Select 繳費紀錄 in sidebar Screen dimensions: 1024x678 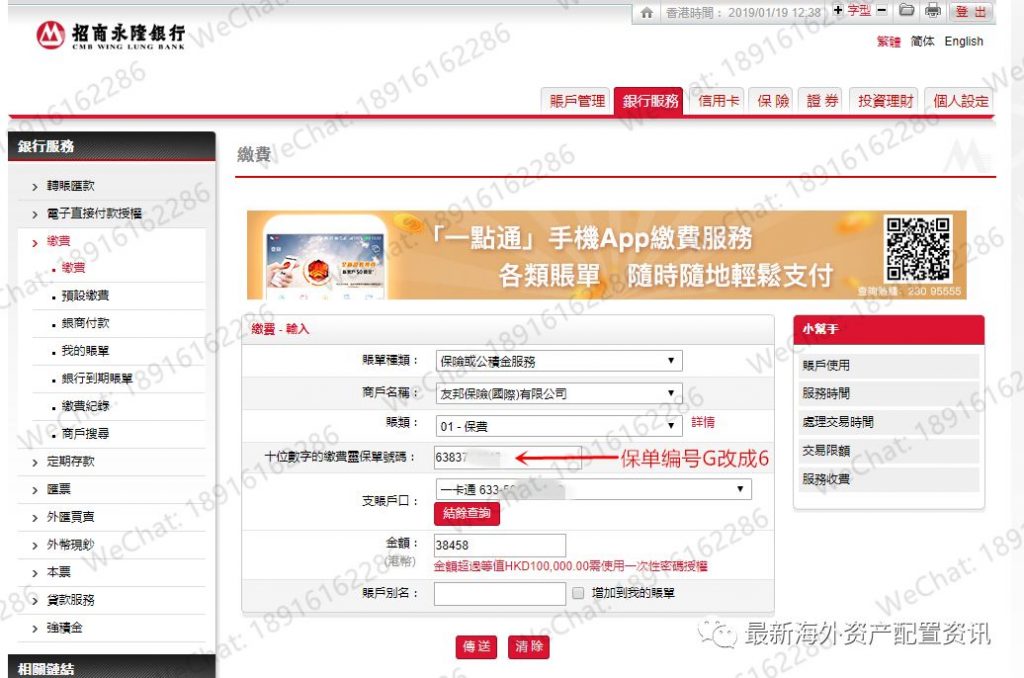[x=85, y=406]
